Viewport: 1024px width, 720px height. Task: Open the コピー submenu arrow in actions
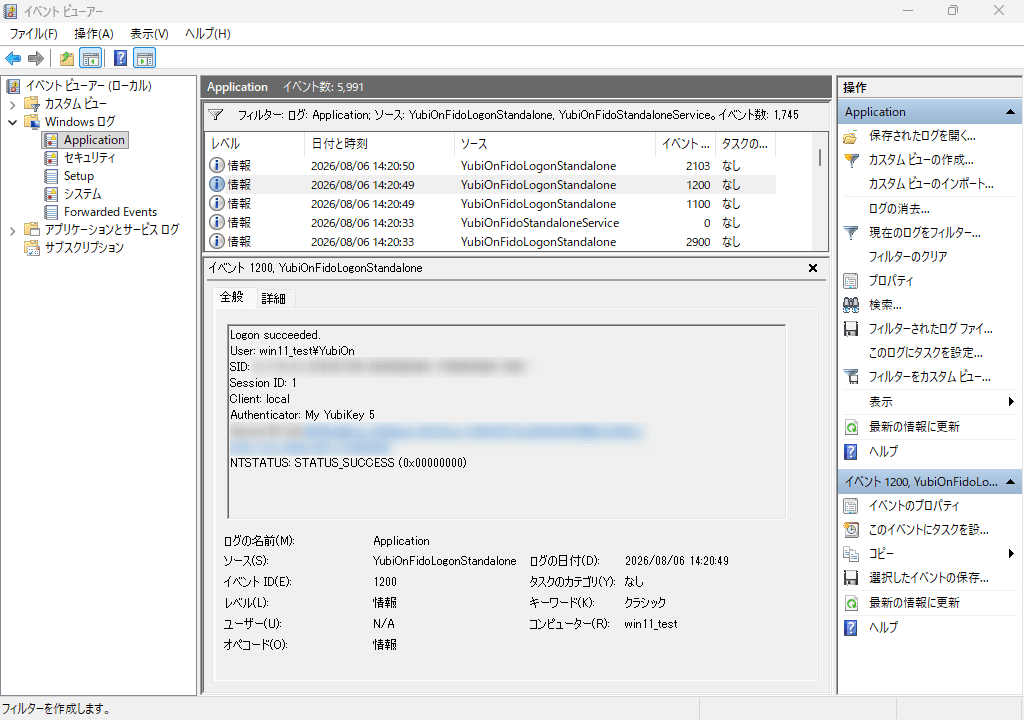click(x=1011, y=554)
